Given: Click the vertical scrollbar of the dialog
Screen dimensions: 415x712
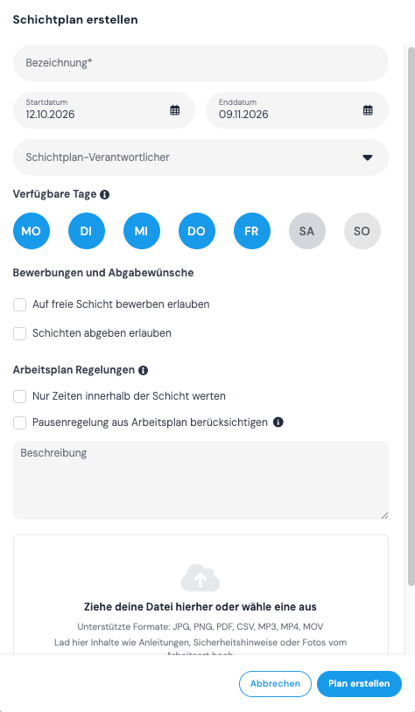Looking at the screenshot, I should pos(411,316).
